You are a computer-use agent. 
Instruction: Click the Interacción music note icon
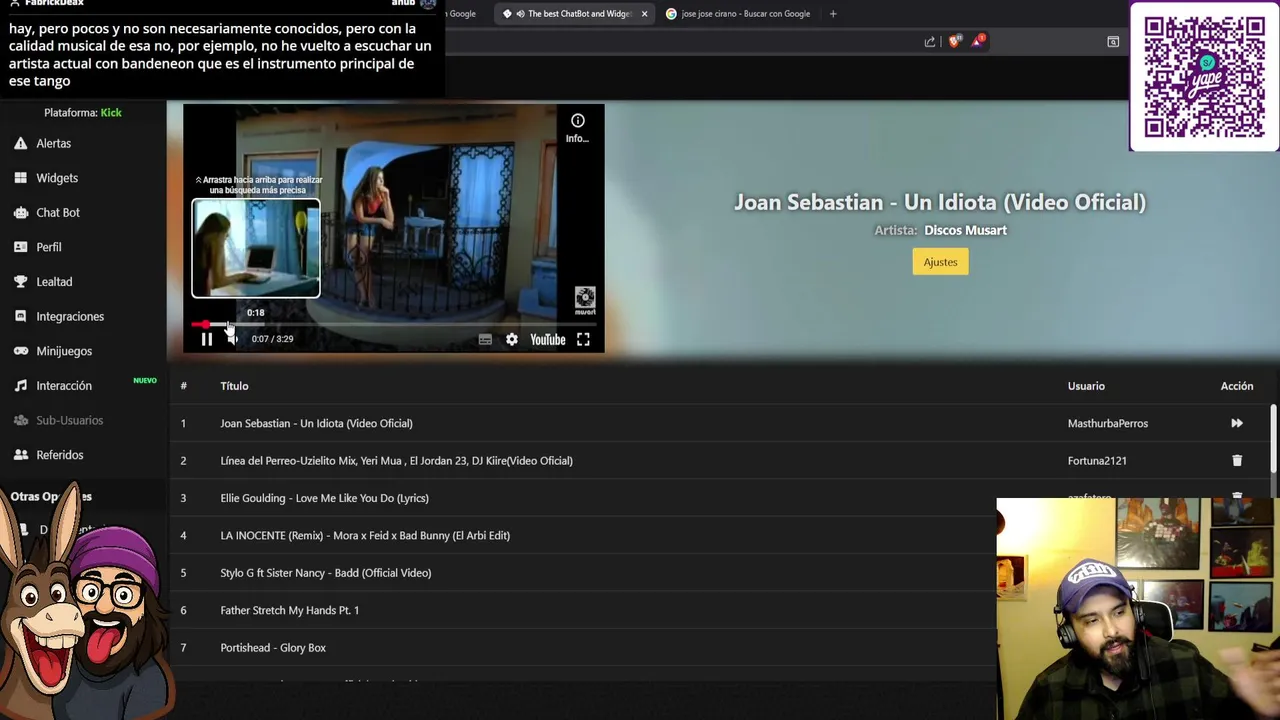point(20,386)
